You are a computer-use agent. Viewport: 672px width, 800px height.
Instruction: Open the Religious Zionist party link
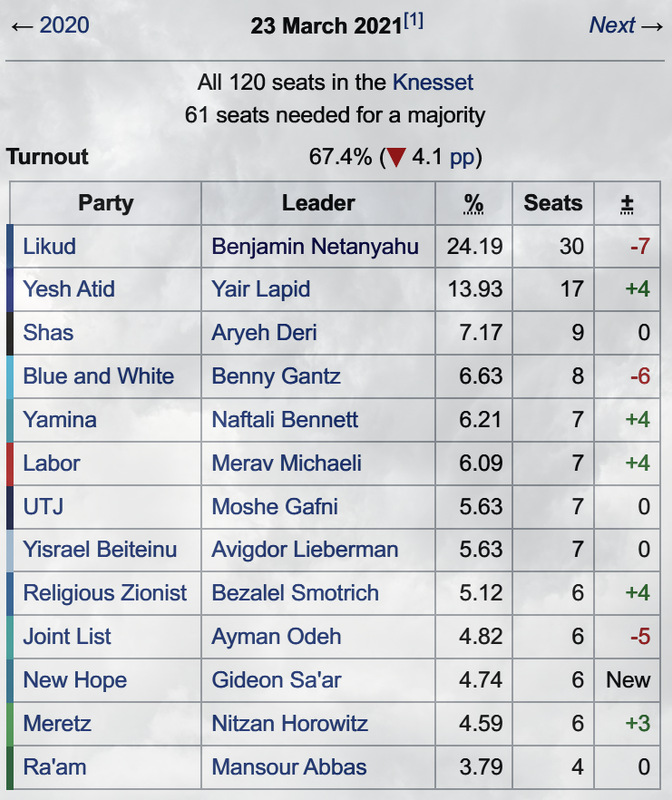pos(105,593)
